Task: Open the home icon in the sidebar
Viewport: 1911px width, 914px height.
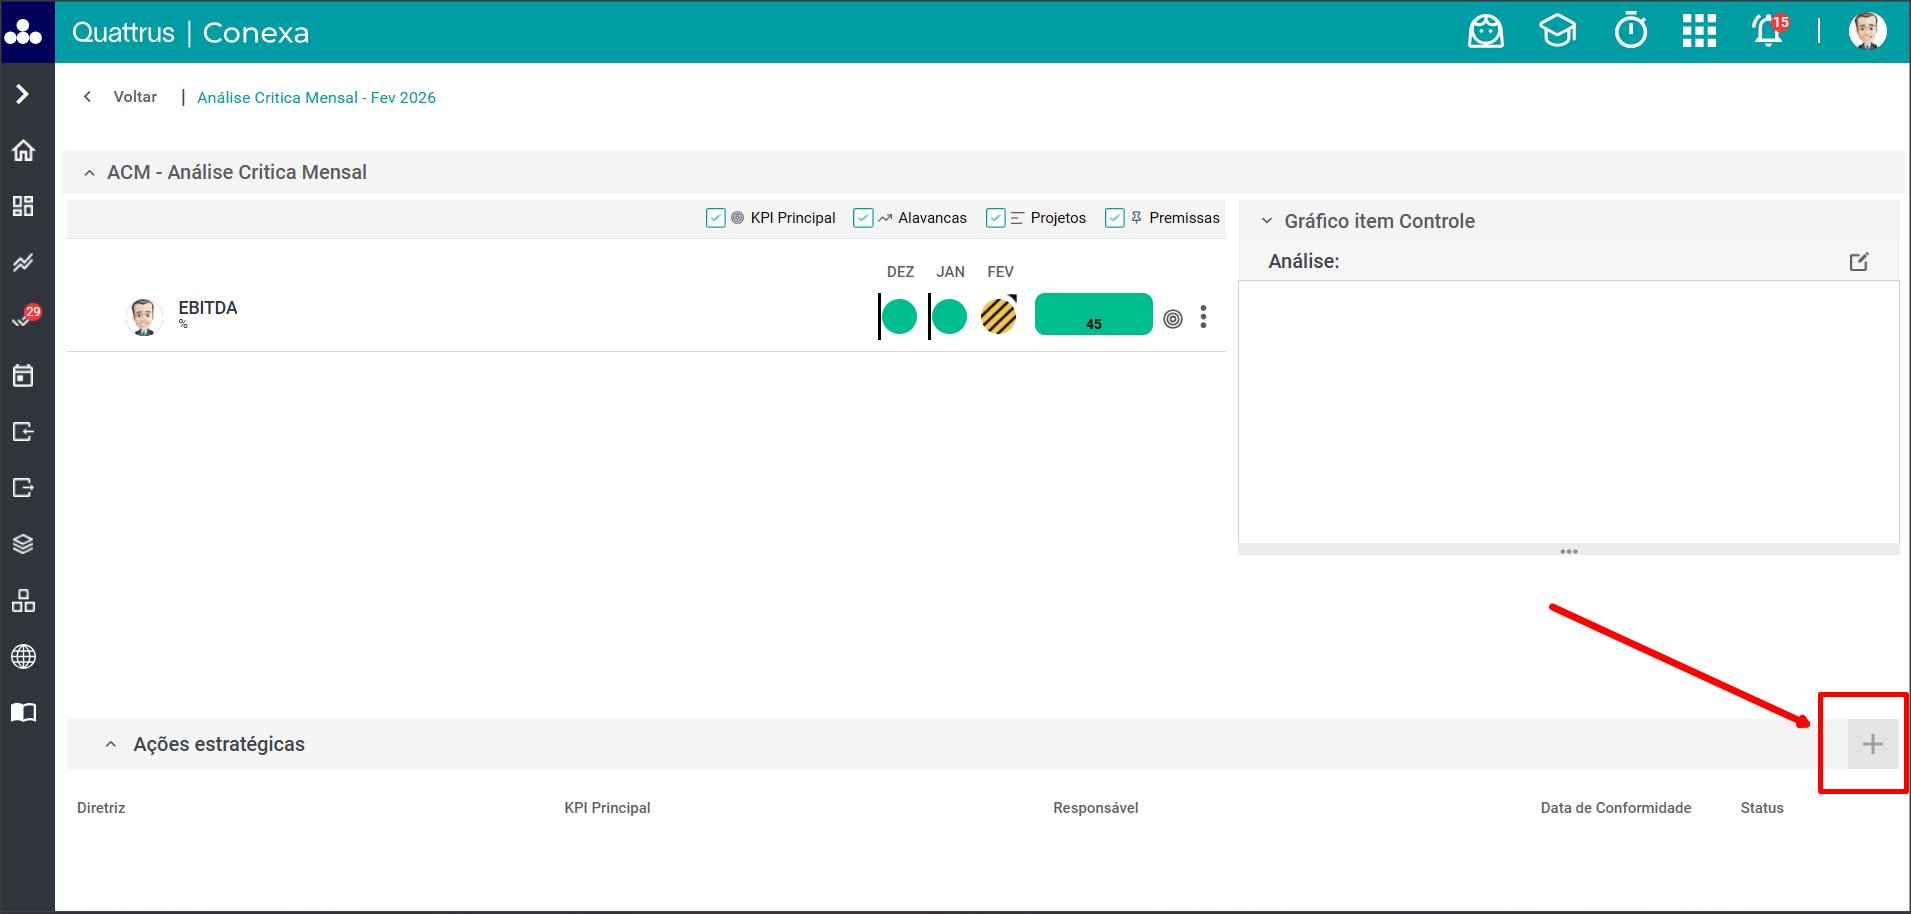Action: [x=23, y=150]
